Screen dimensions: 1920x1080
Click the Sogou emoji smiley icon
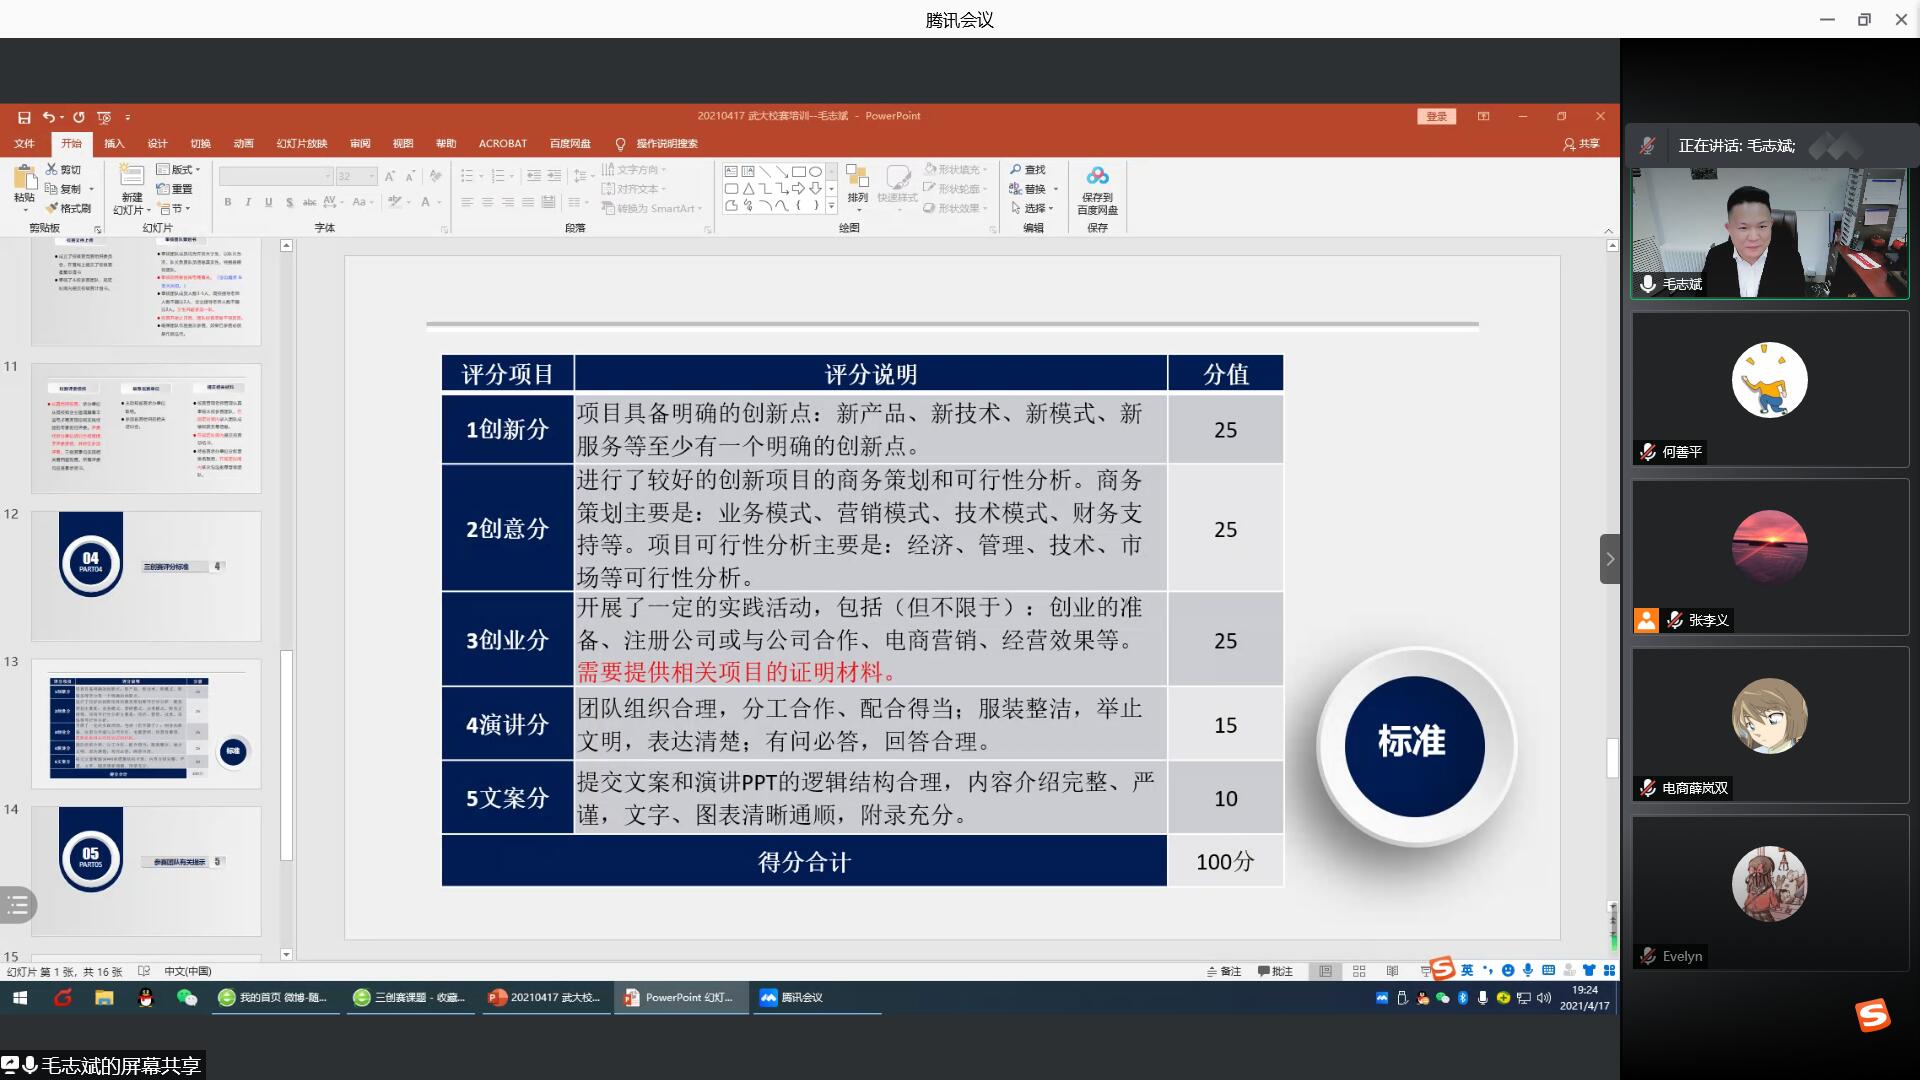[x=1508, y=970]
